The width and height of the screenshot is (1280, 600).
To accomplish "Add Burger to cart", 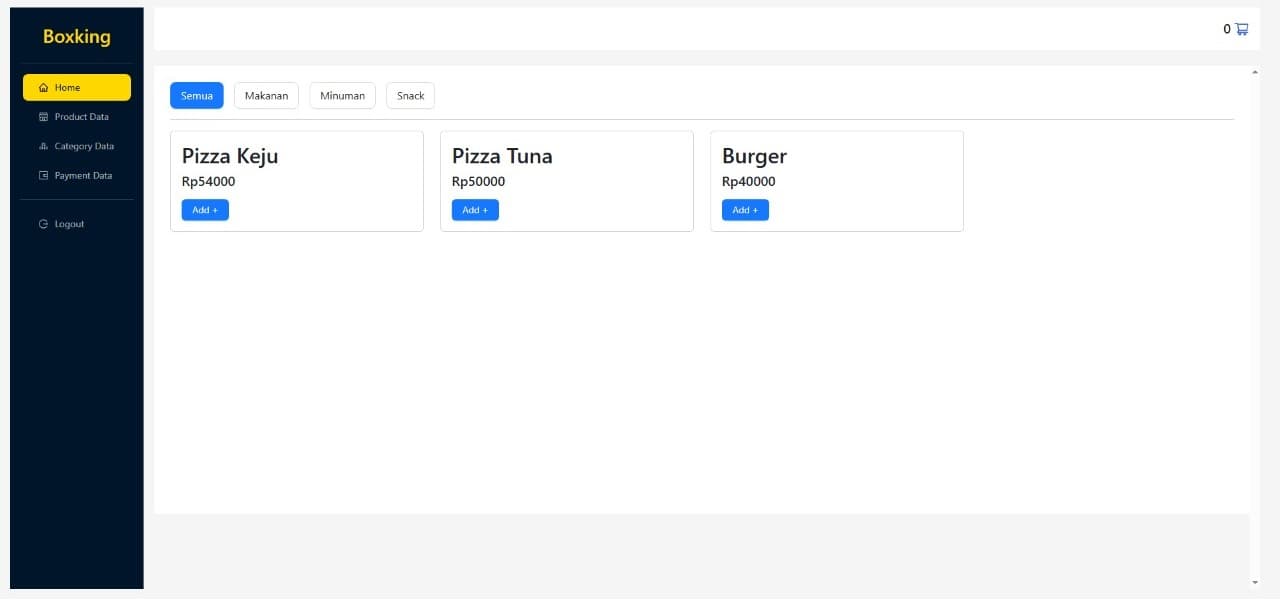I will pyautogui.click(x=745, y=210).
